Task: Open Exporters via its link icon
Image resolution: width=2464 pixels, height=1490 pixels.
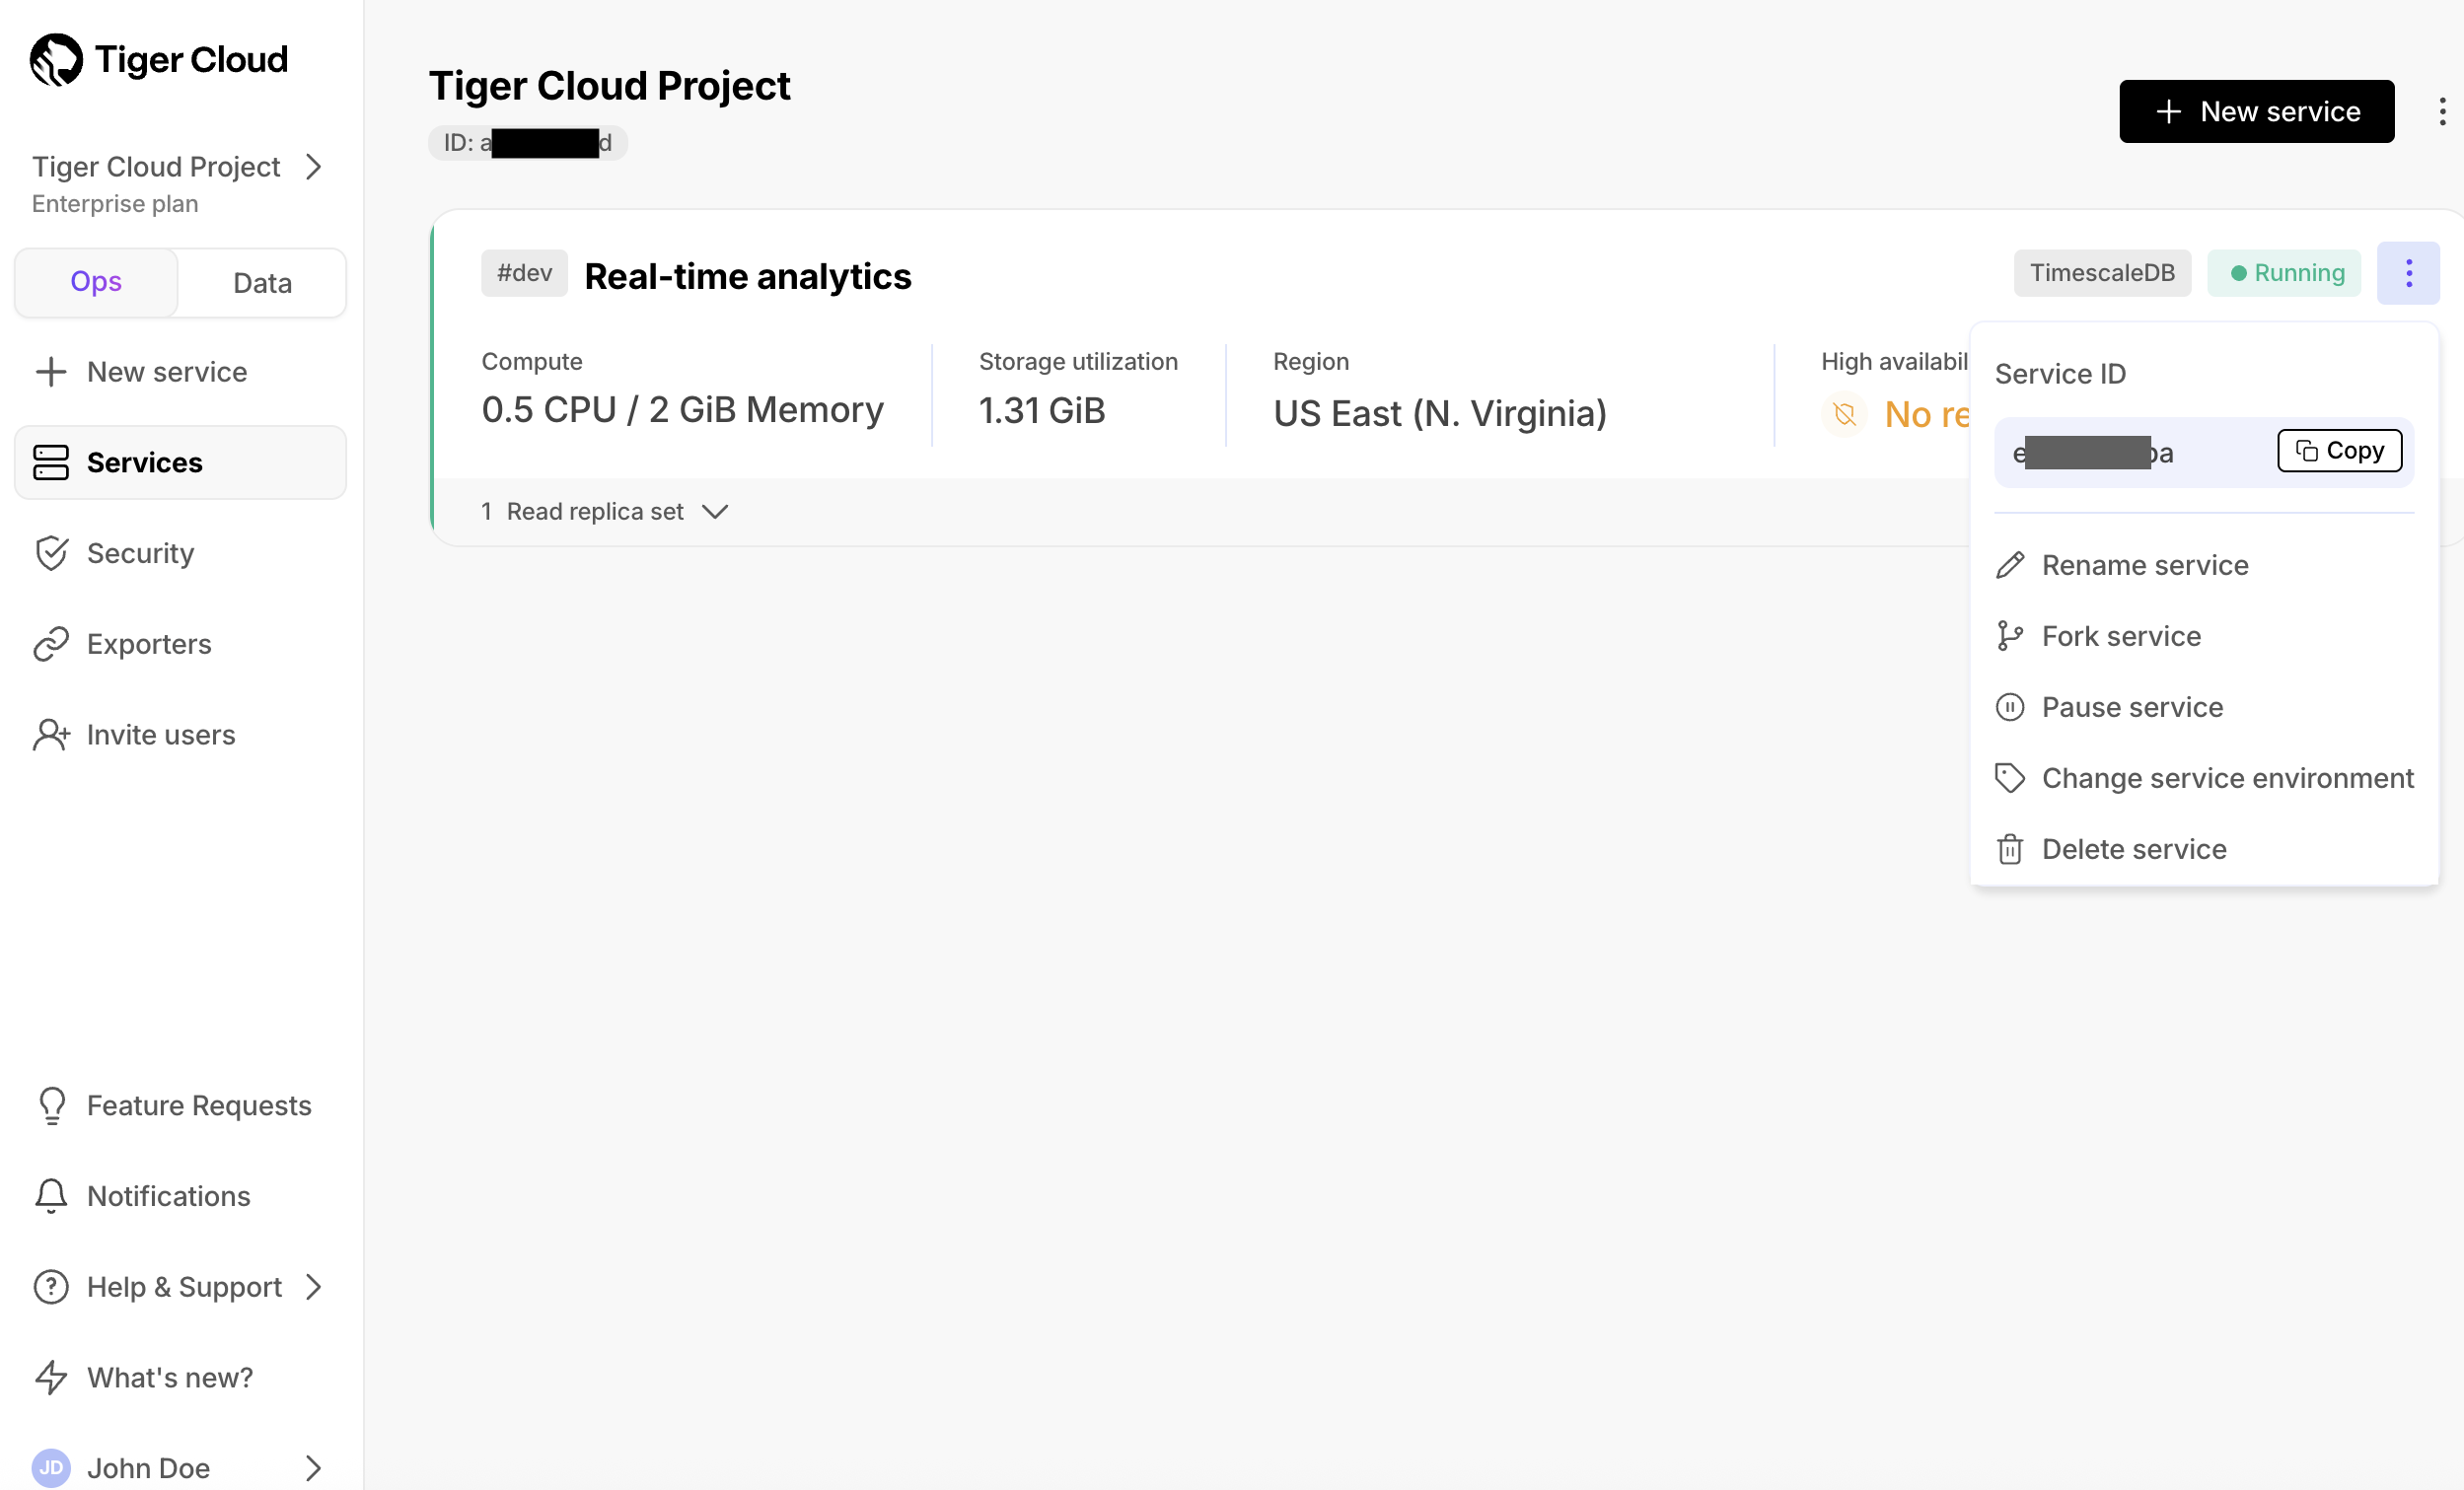Action: coord(51,644)
